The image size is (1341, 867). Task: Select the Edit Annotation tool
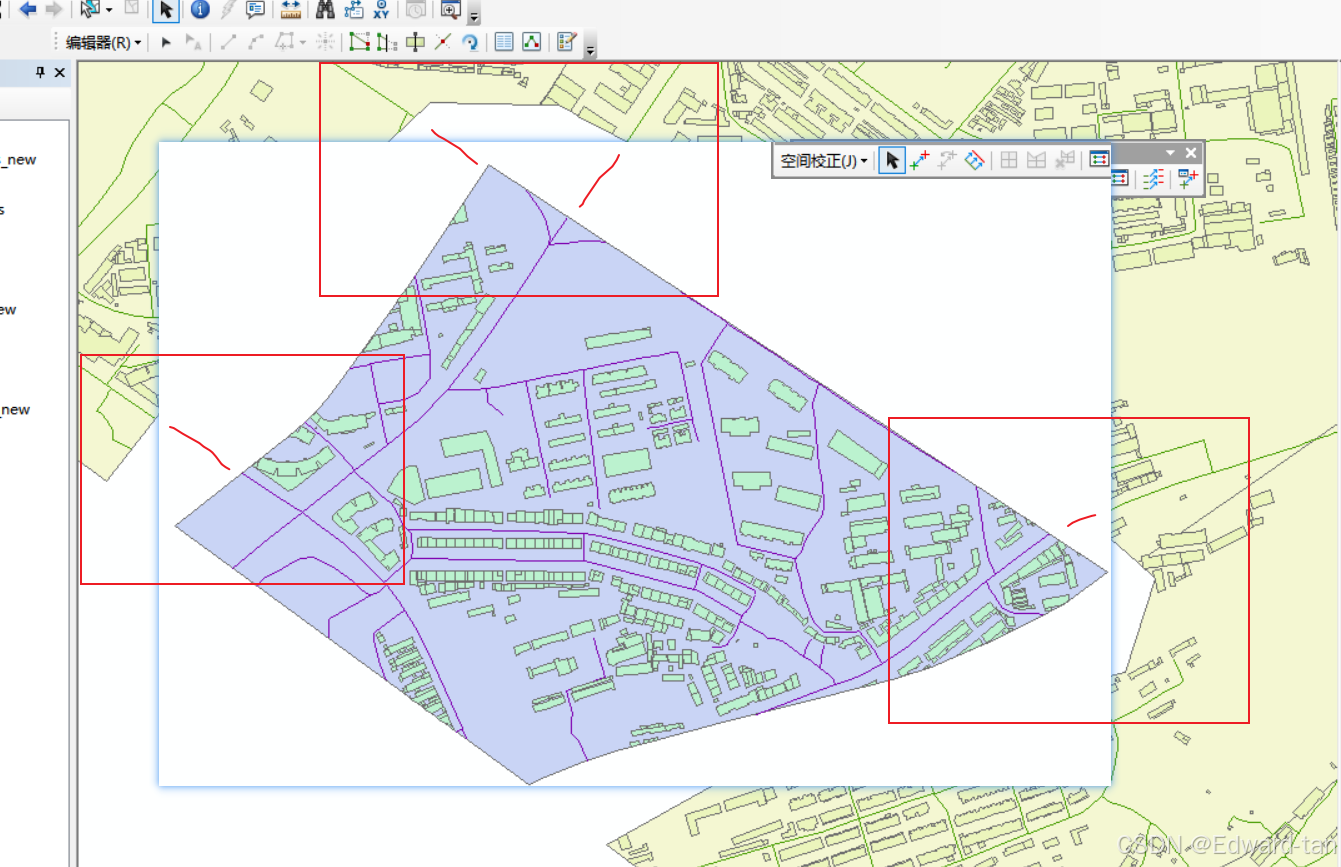(193, 42)
